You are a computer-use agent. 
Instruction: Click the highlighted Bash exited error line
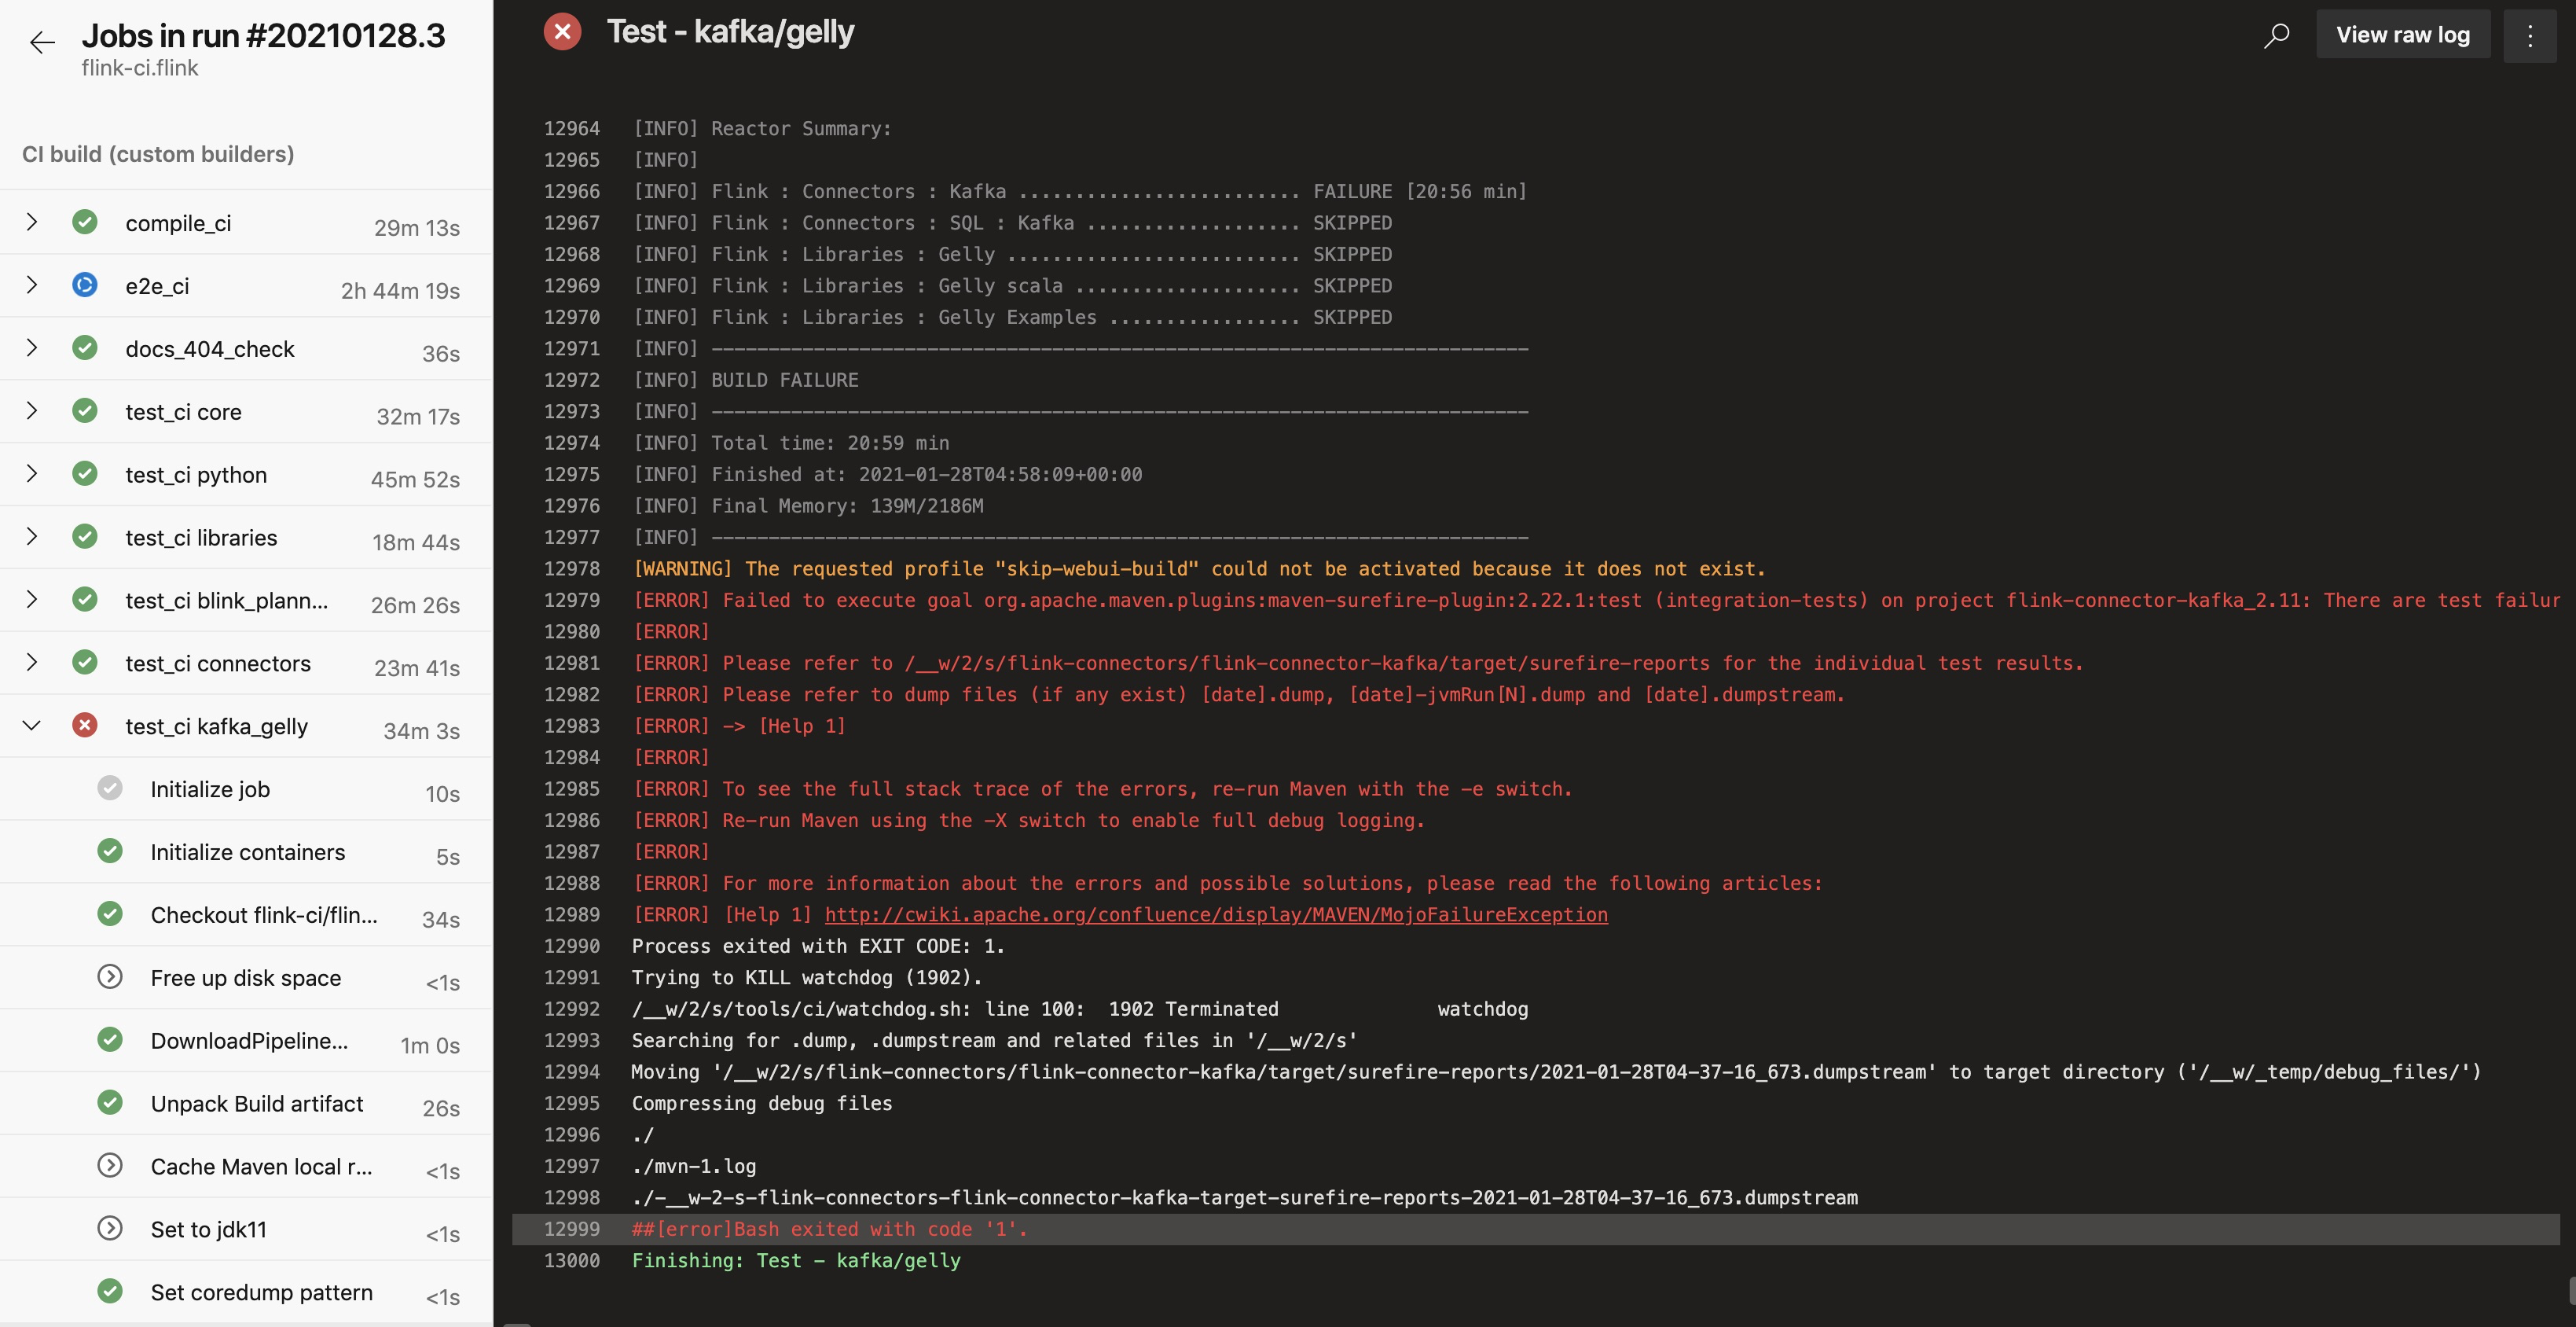[x=829, y=1229]
